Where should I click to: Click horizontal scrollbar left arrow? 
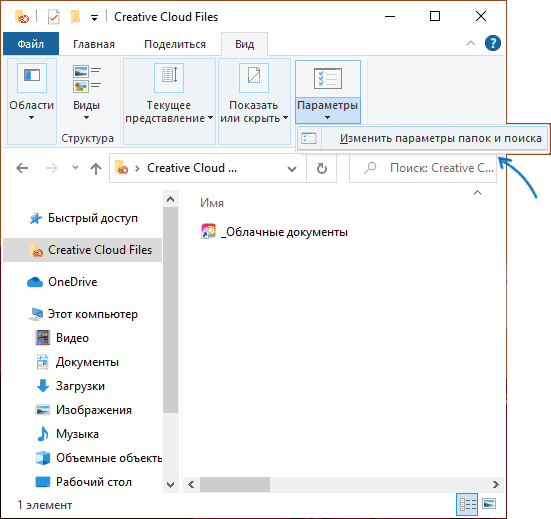click(191, 485)
